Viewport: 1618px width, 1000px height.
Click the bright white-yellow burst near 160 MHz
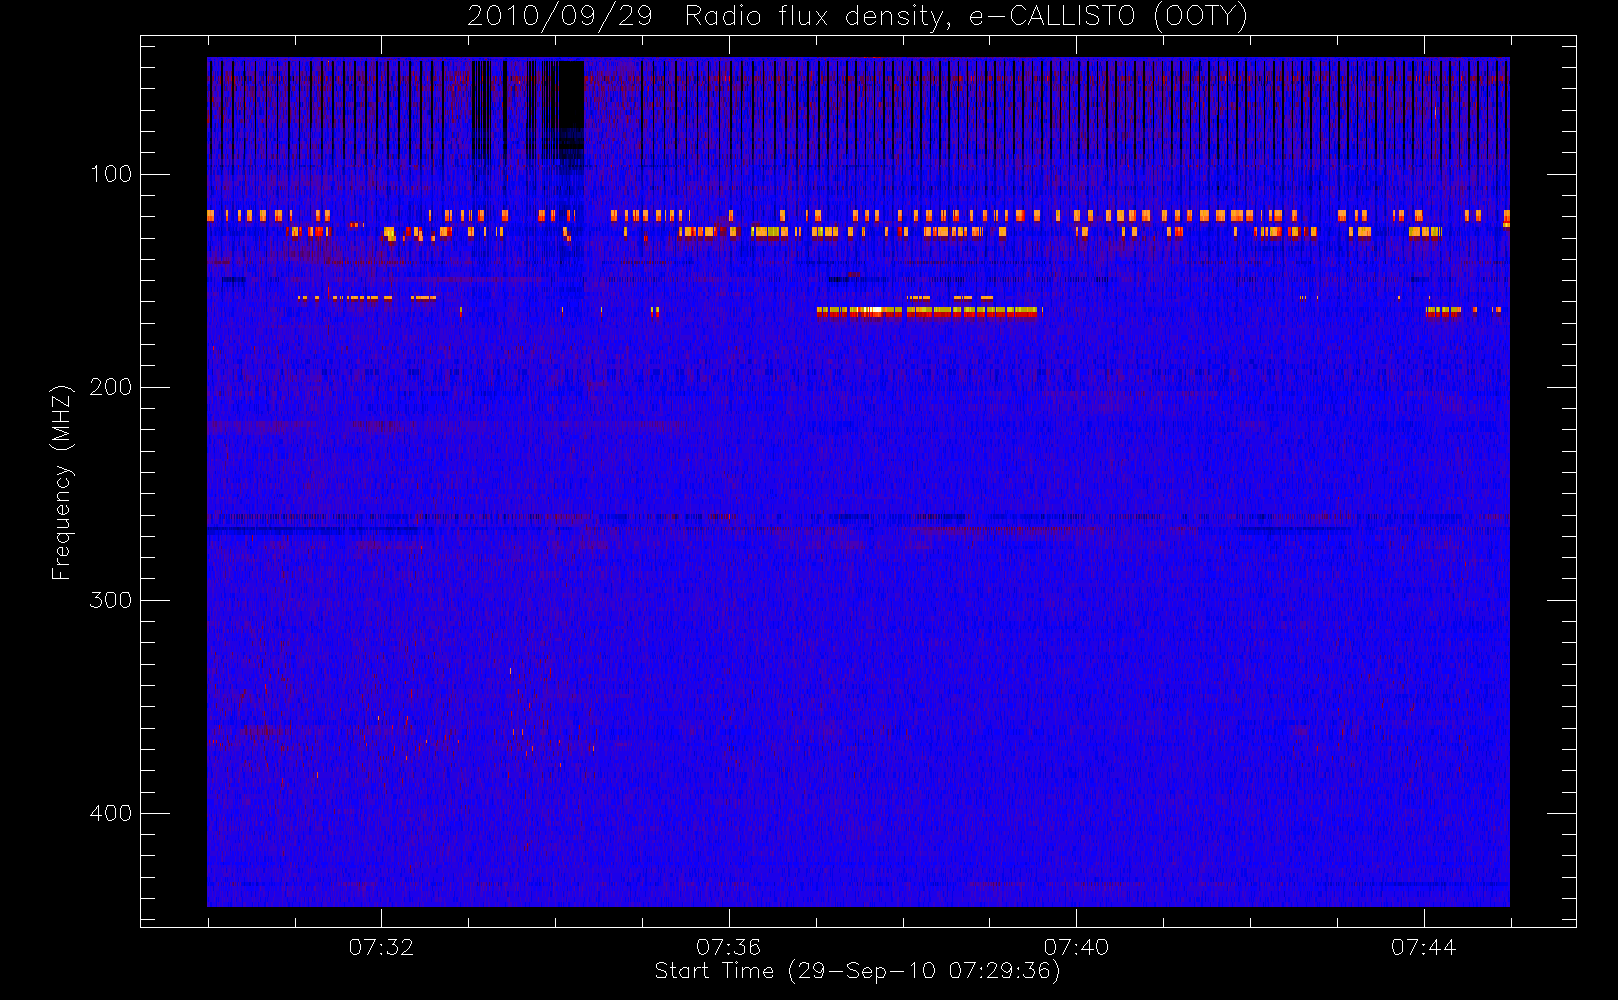pos(929,312)
